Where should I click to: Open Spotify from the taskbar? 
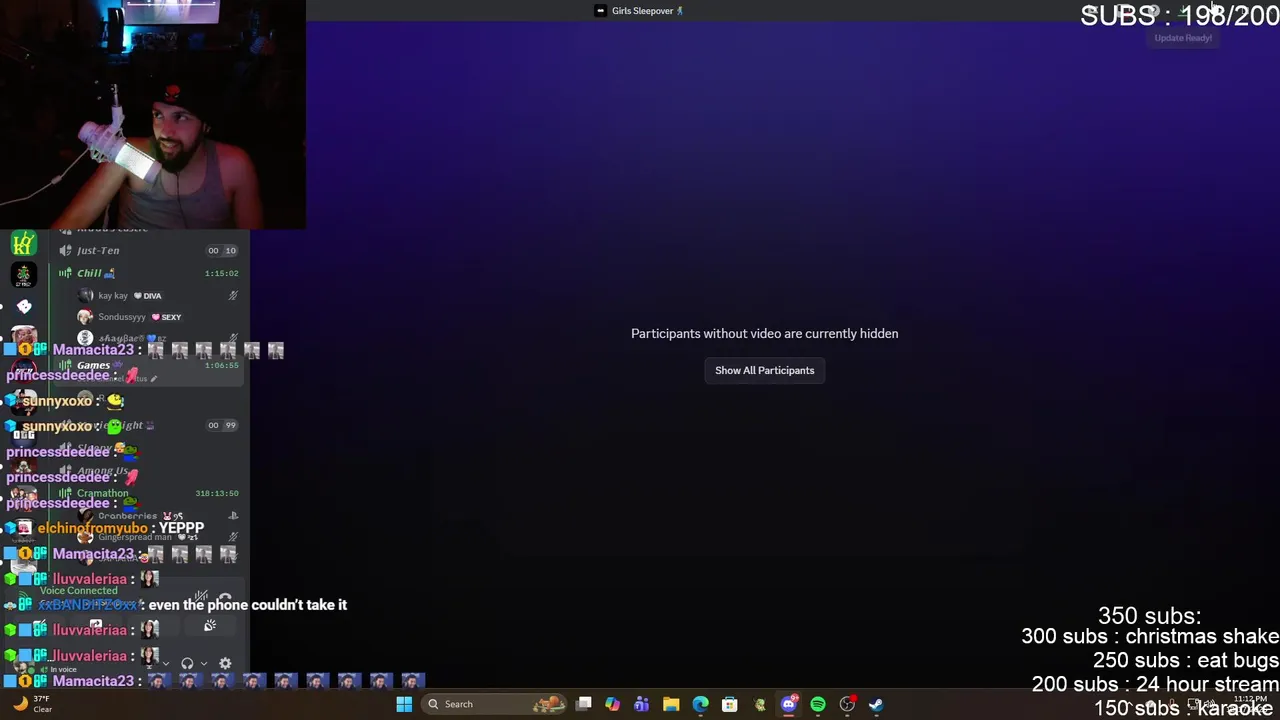click(818, 704)
